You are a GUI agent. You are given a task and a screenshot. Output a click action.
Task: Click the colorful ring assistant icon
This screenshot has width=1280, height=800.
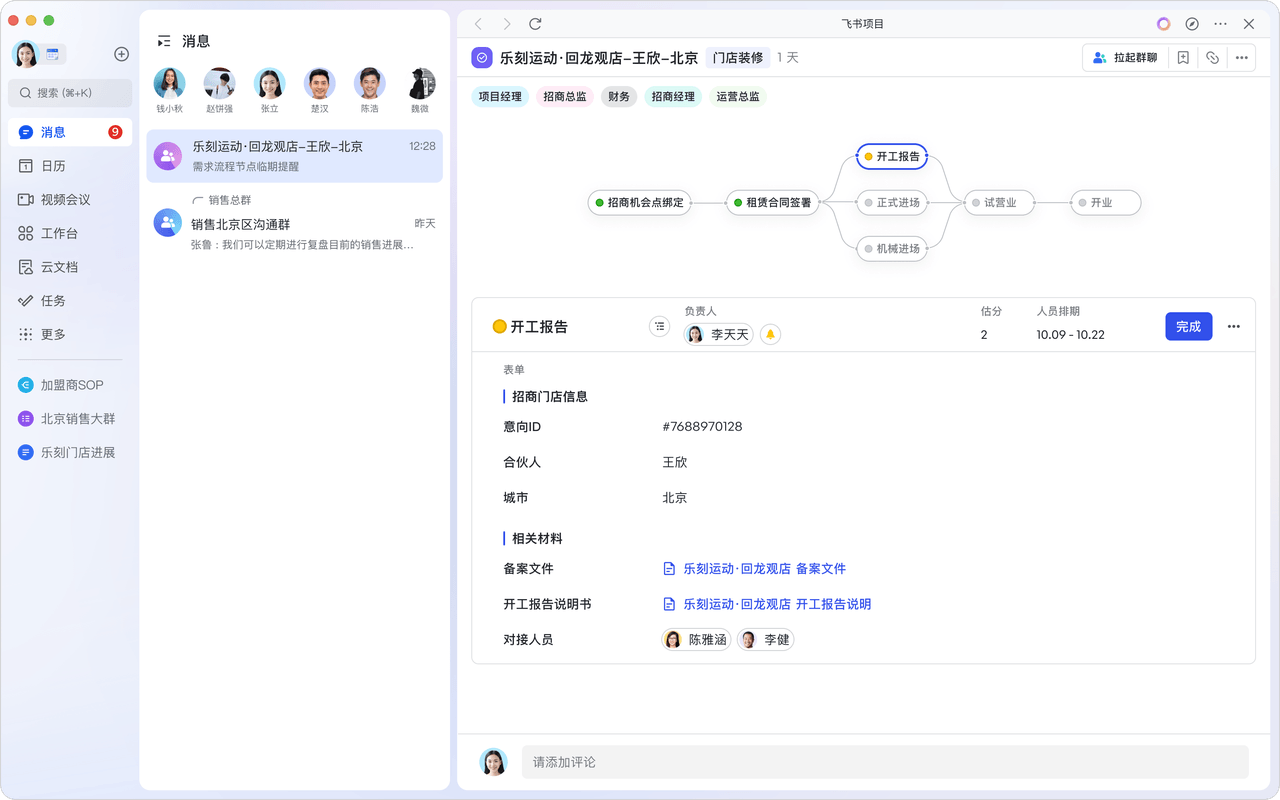1163,24
